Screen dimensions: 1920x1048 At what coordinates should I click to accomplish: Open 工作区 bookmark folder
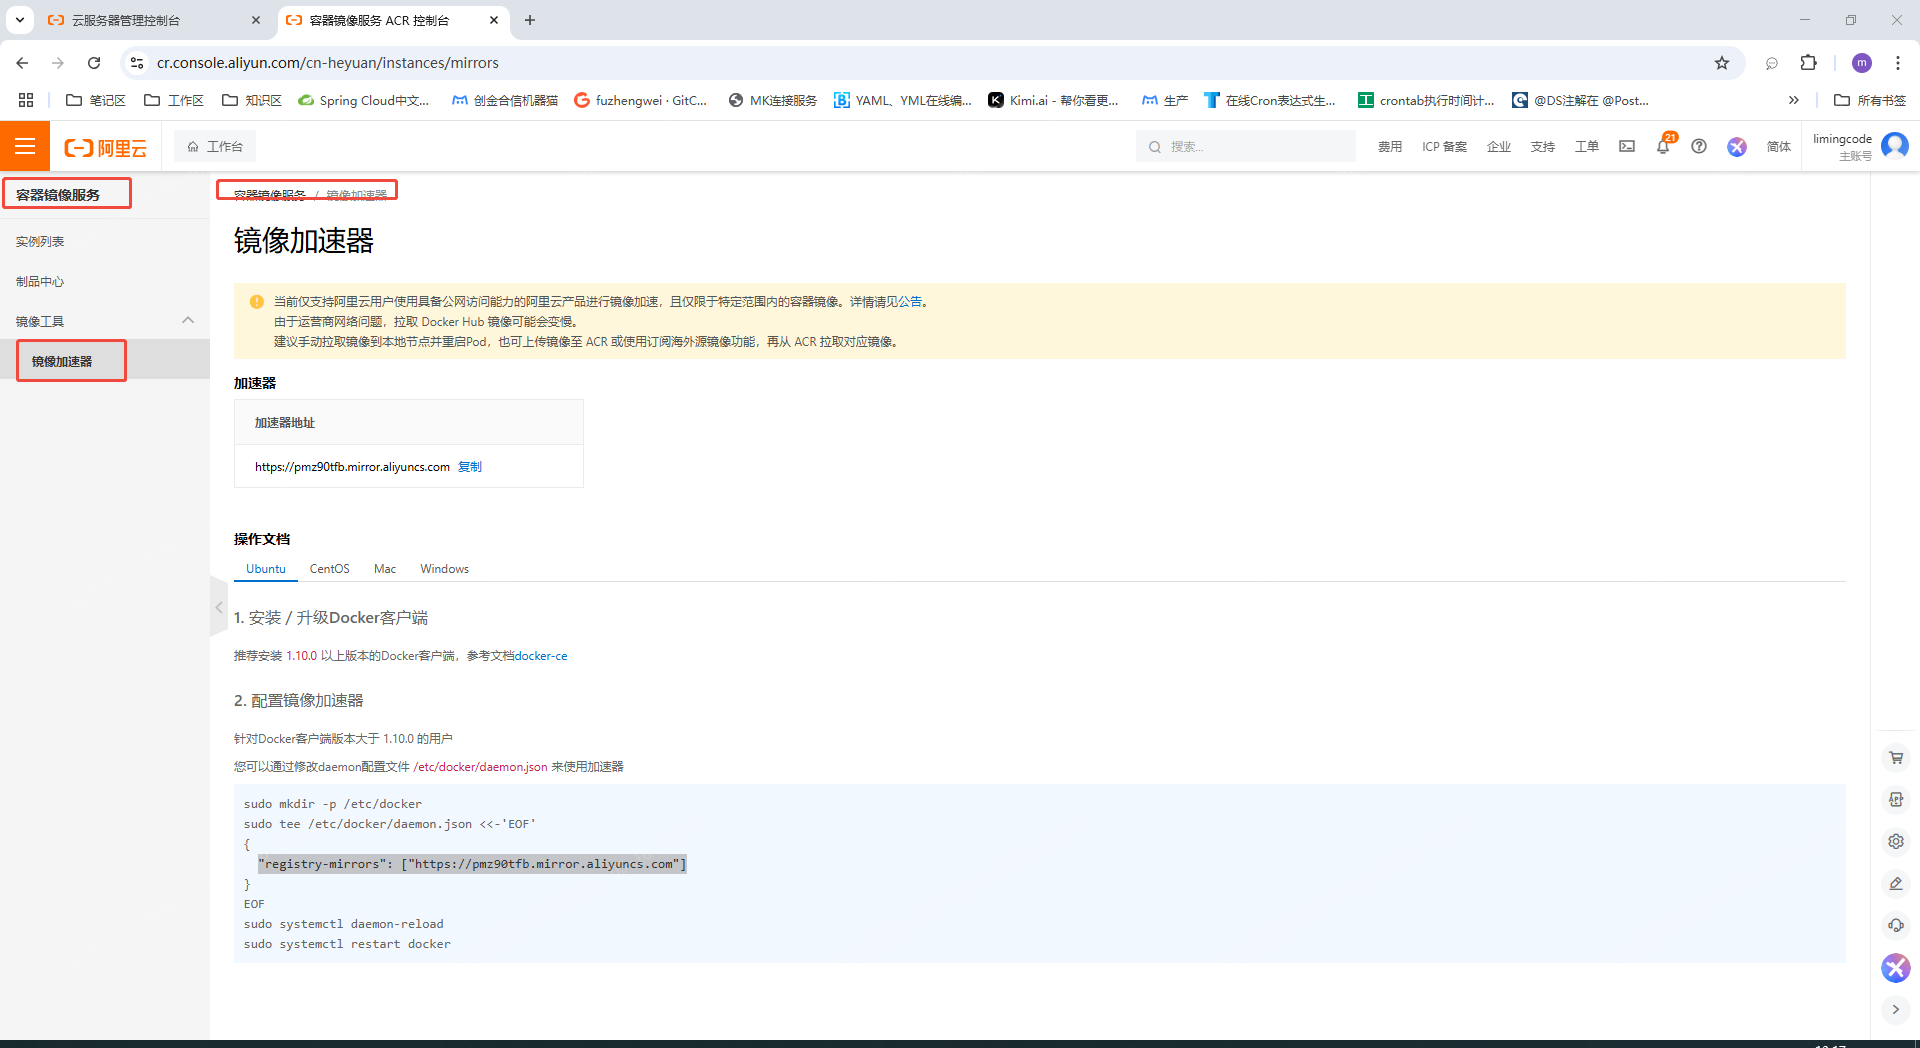pos(174,100)
